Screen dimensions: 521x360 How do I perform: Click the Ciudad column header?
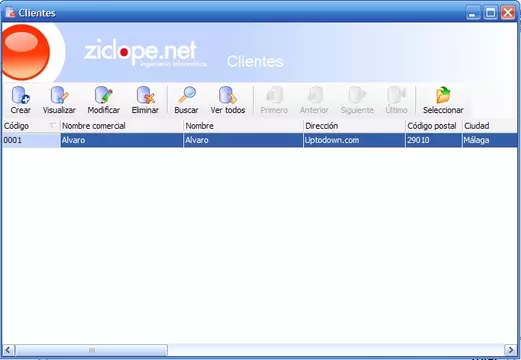[x=490, y=126]
